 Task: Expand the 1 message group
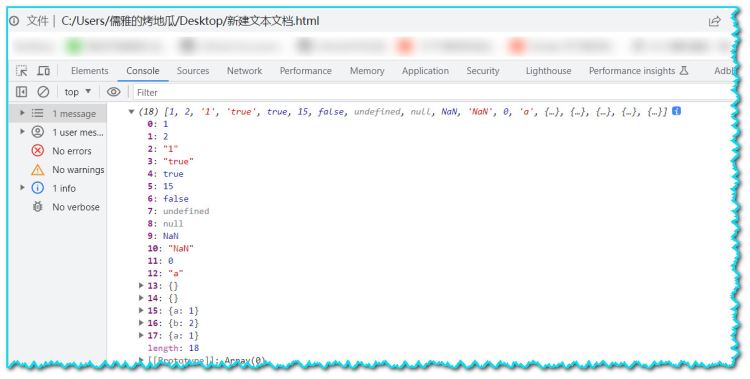[22, 113]
